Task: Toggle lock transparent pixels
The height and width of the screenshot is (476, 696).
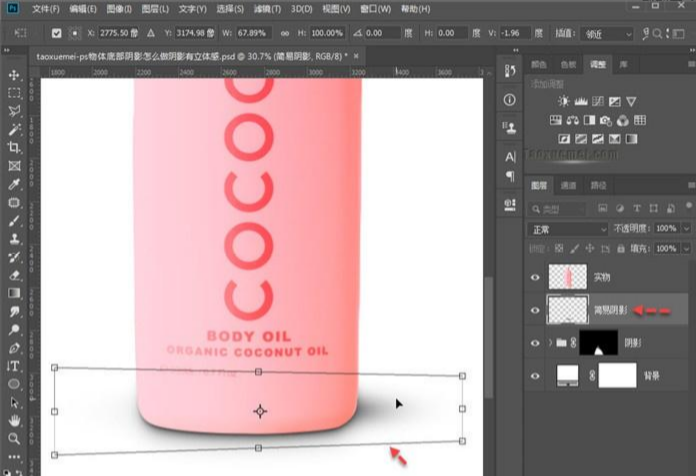Action: (x=559, y=249)
